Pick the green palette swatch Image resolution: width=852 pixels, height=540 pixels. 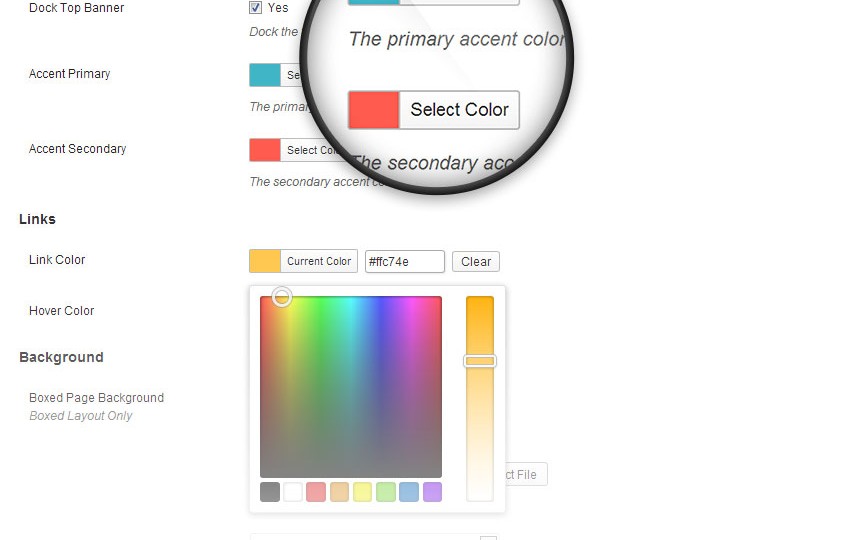386,492
